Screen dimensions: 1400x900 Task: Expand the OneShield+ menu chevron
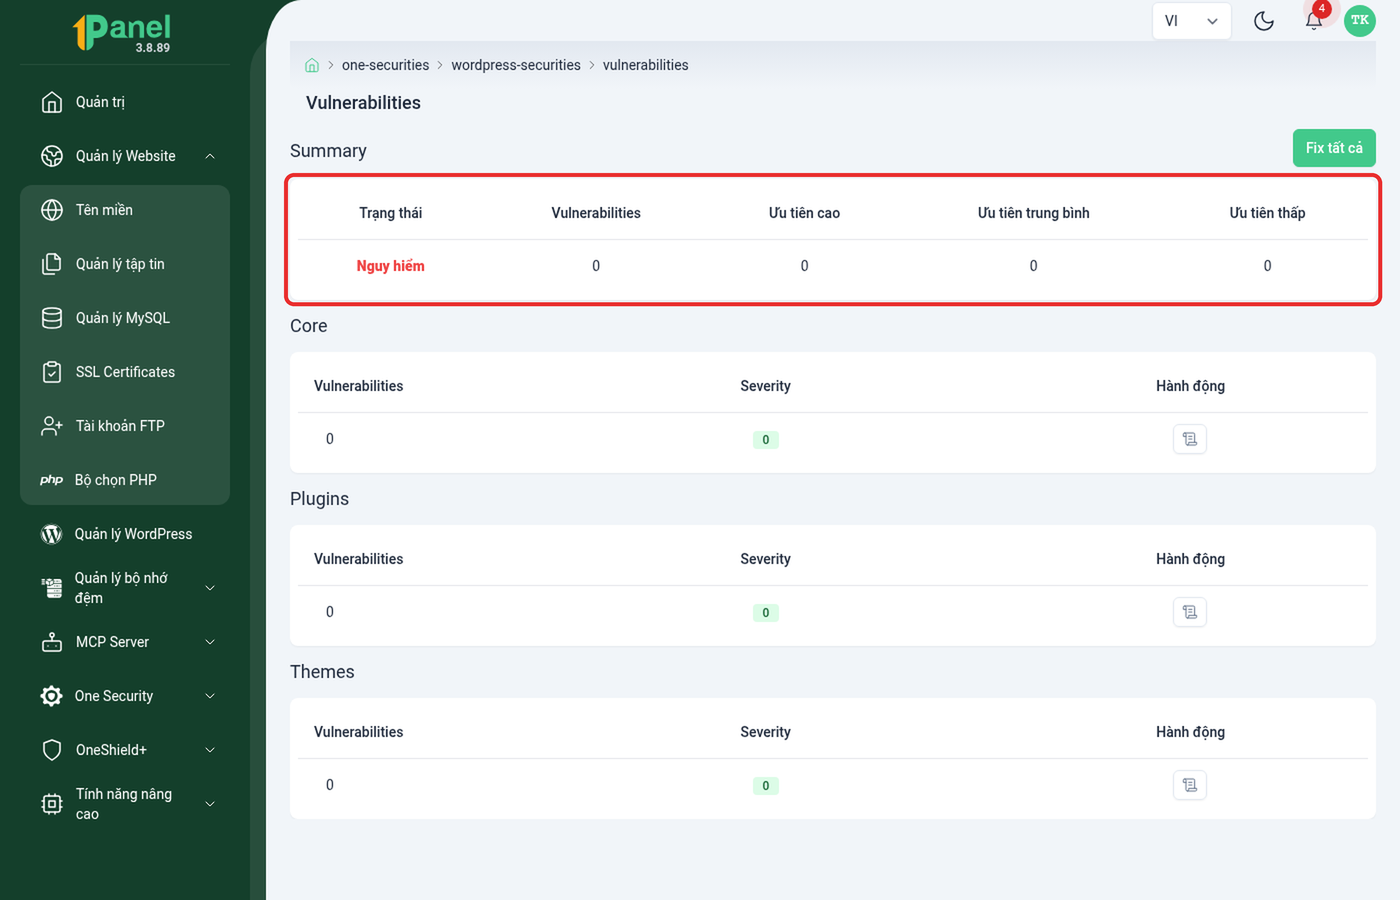(210, 750)
